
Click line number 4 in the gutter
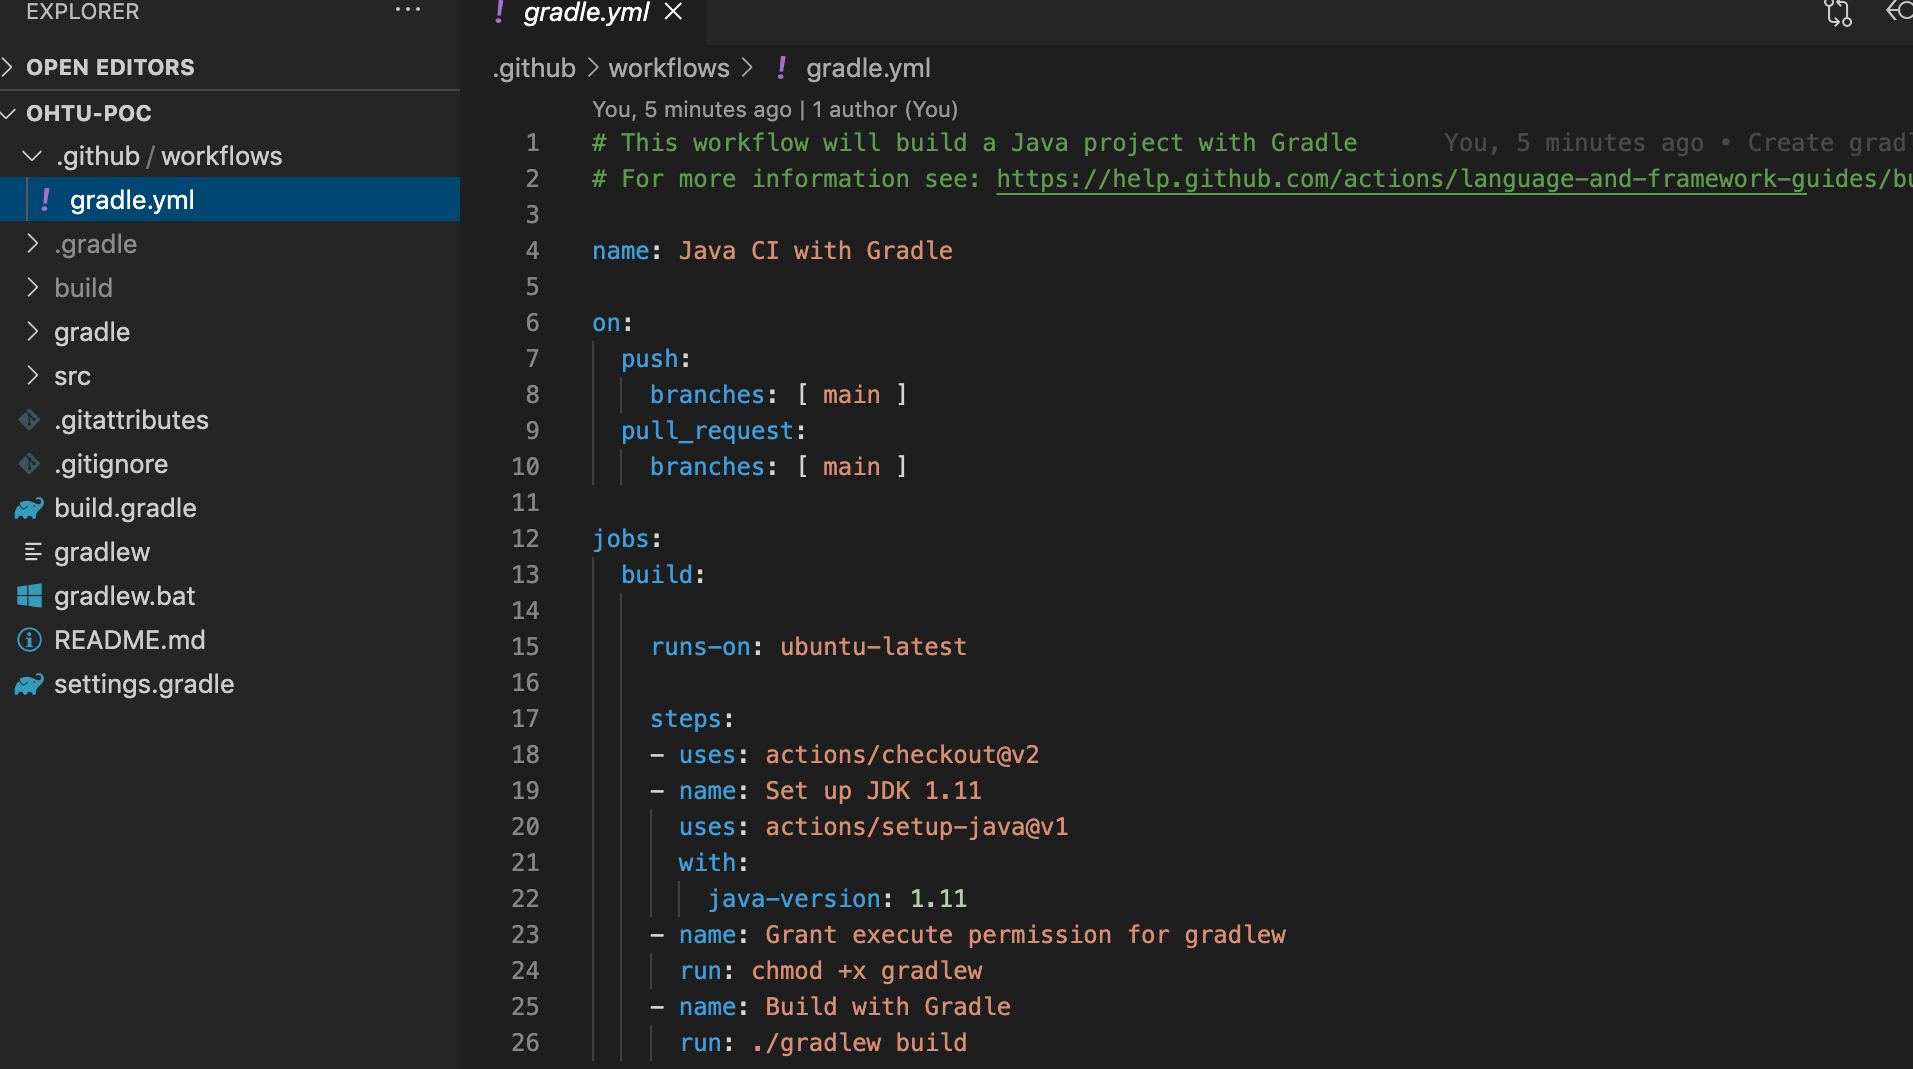tap(532, 251)
